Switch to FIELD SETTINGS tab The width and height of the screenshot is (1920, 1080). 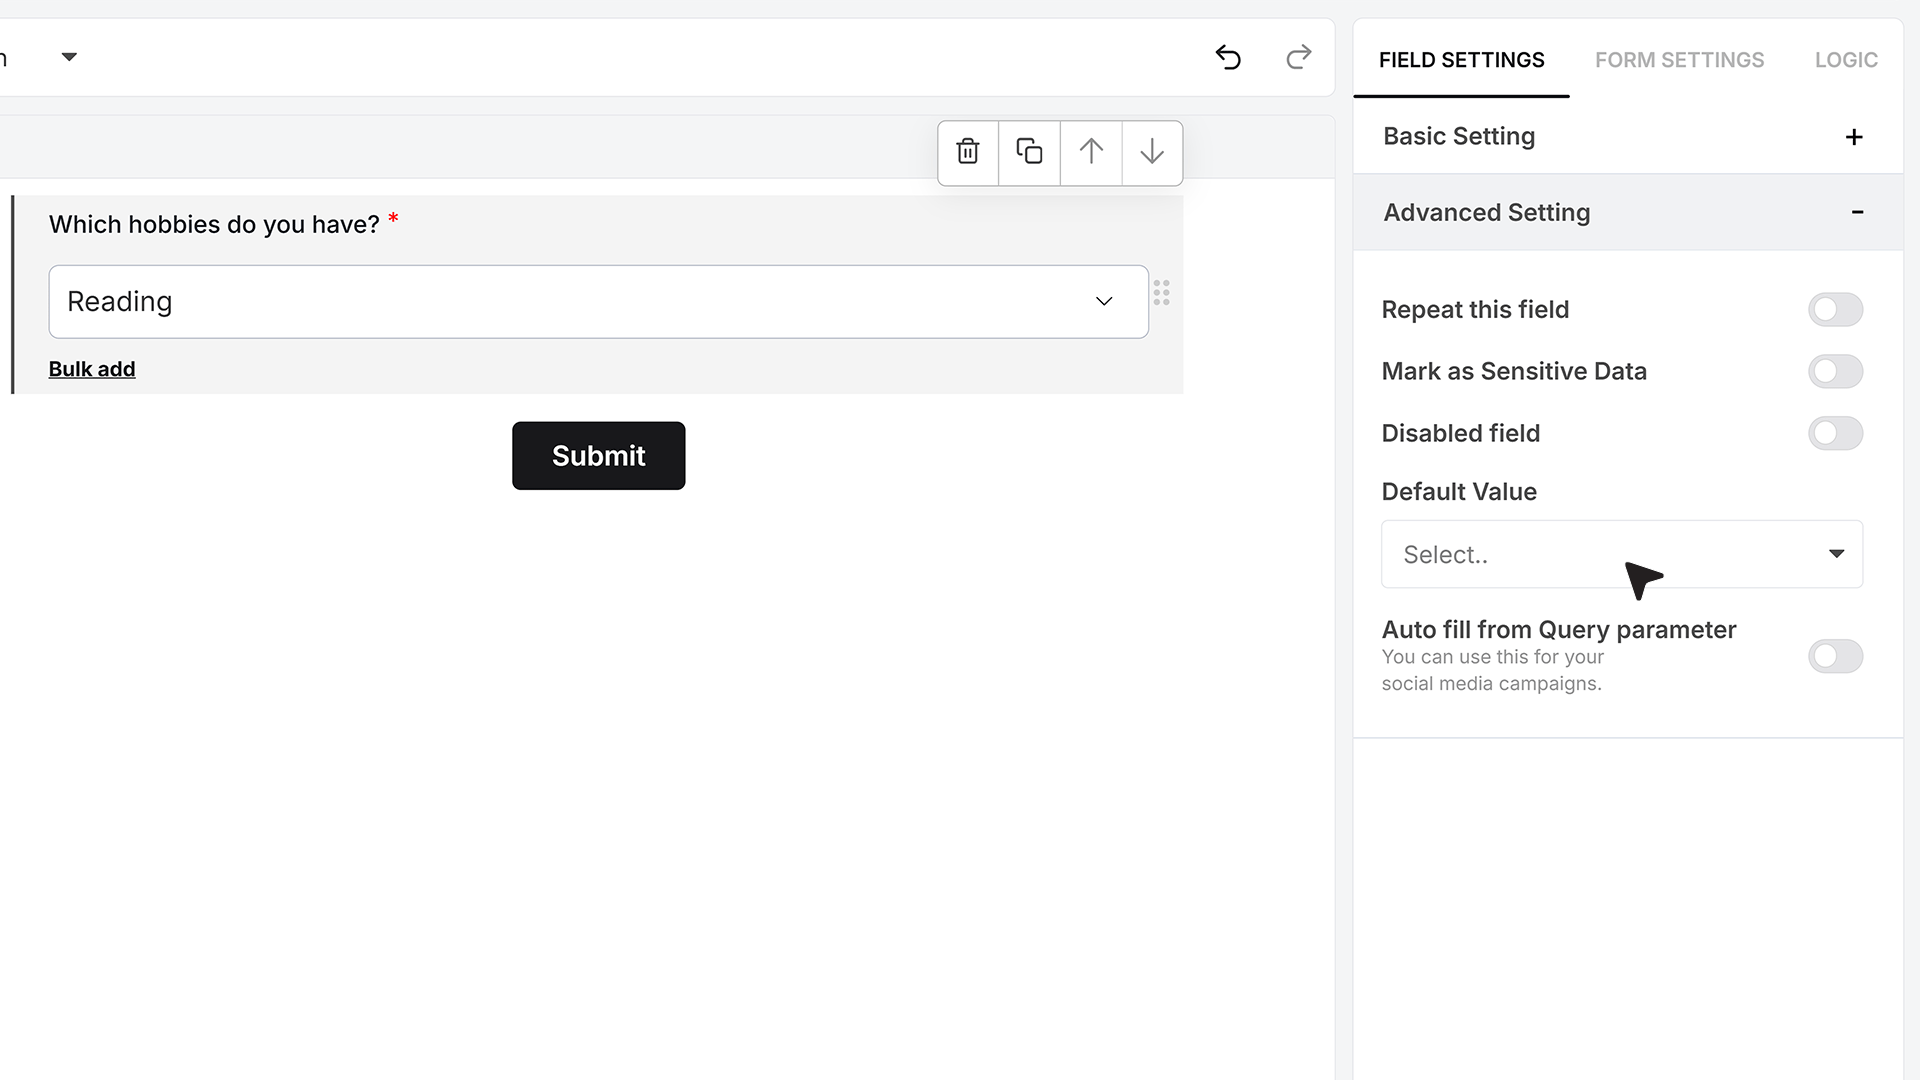1461,60
